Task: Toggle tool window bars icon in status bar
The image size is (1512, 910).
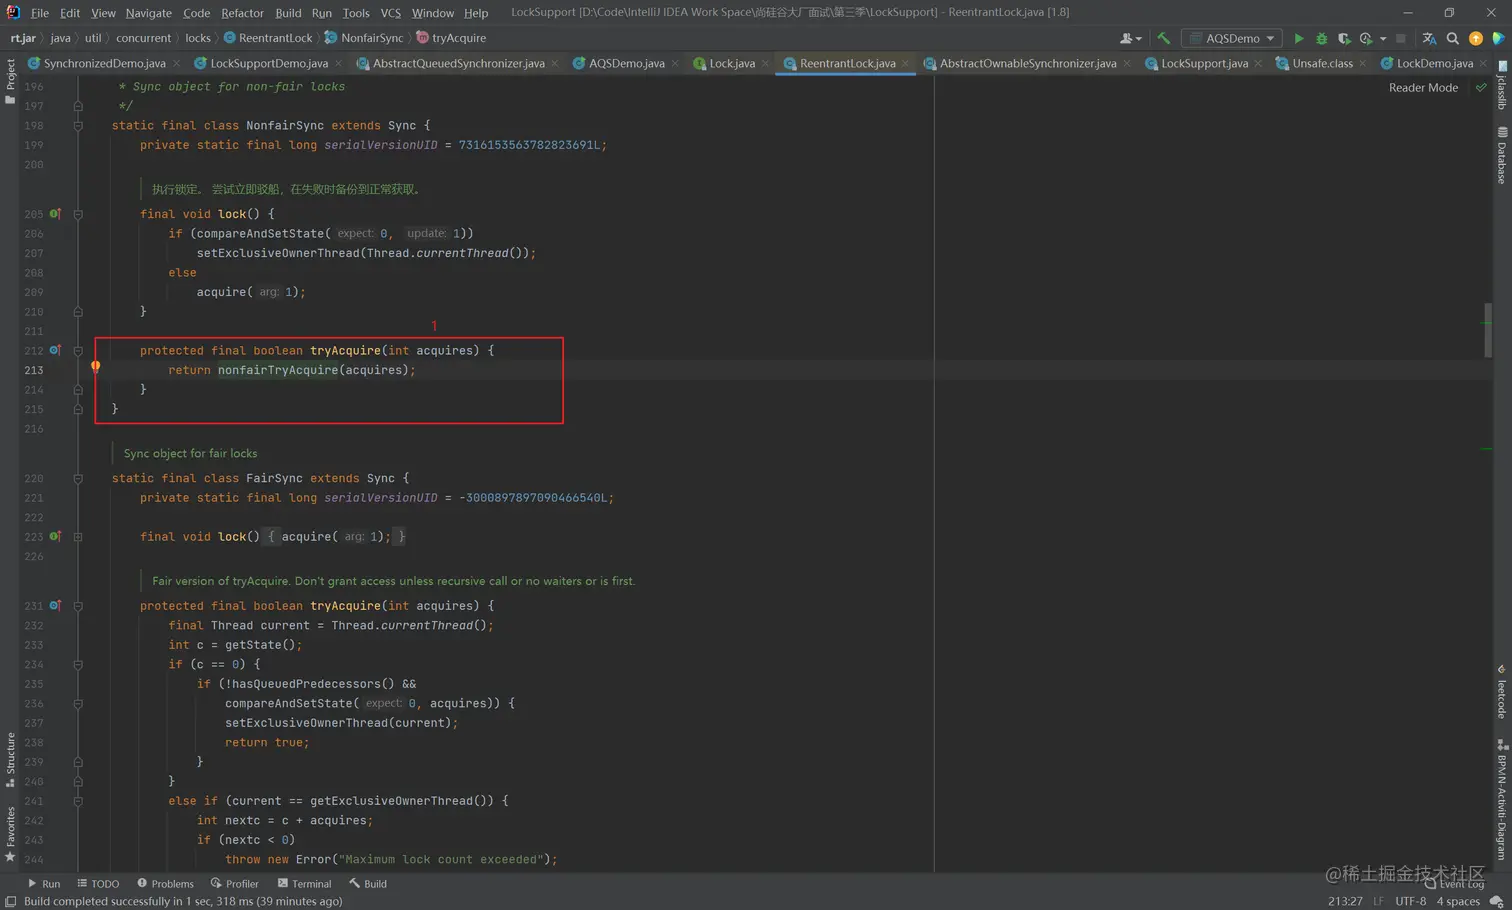Action: coord(10,901)
